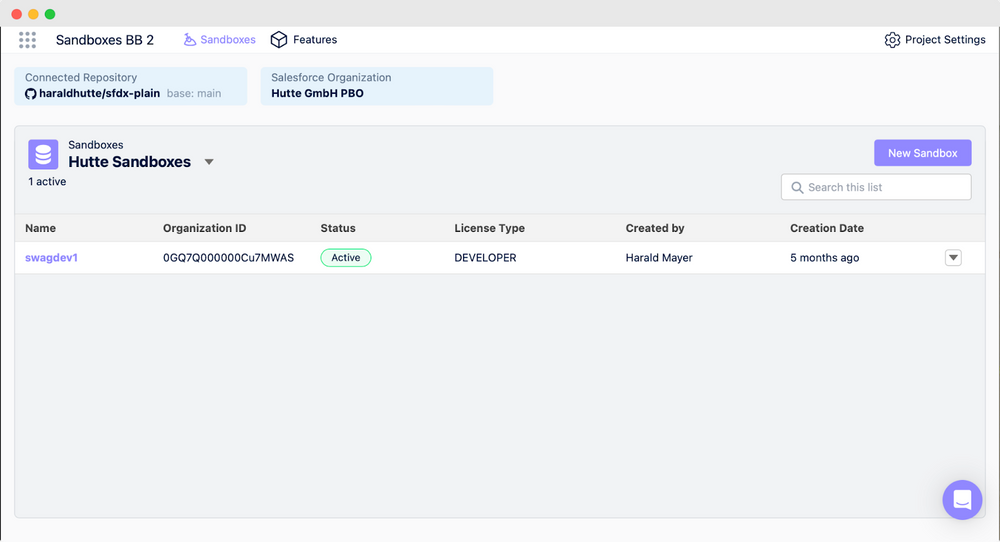This screenshot has width=1000, height=542.
Task: Focus the Search this list field
Action: tap(876, 187)
